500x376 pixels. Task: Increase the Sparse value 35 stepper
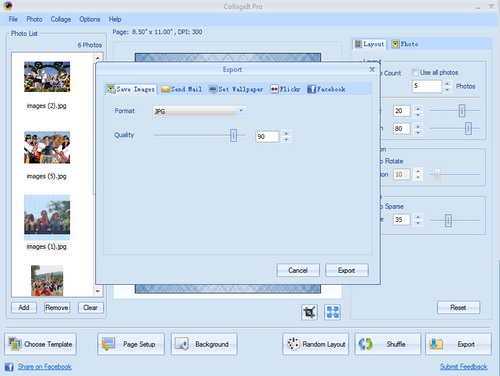coord(418,217)
